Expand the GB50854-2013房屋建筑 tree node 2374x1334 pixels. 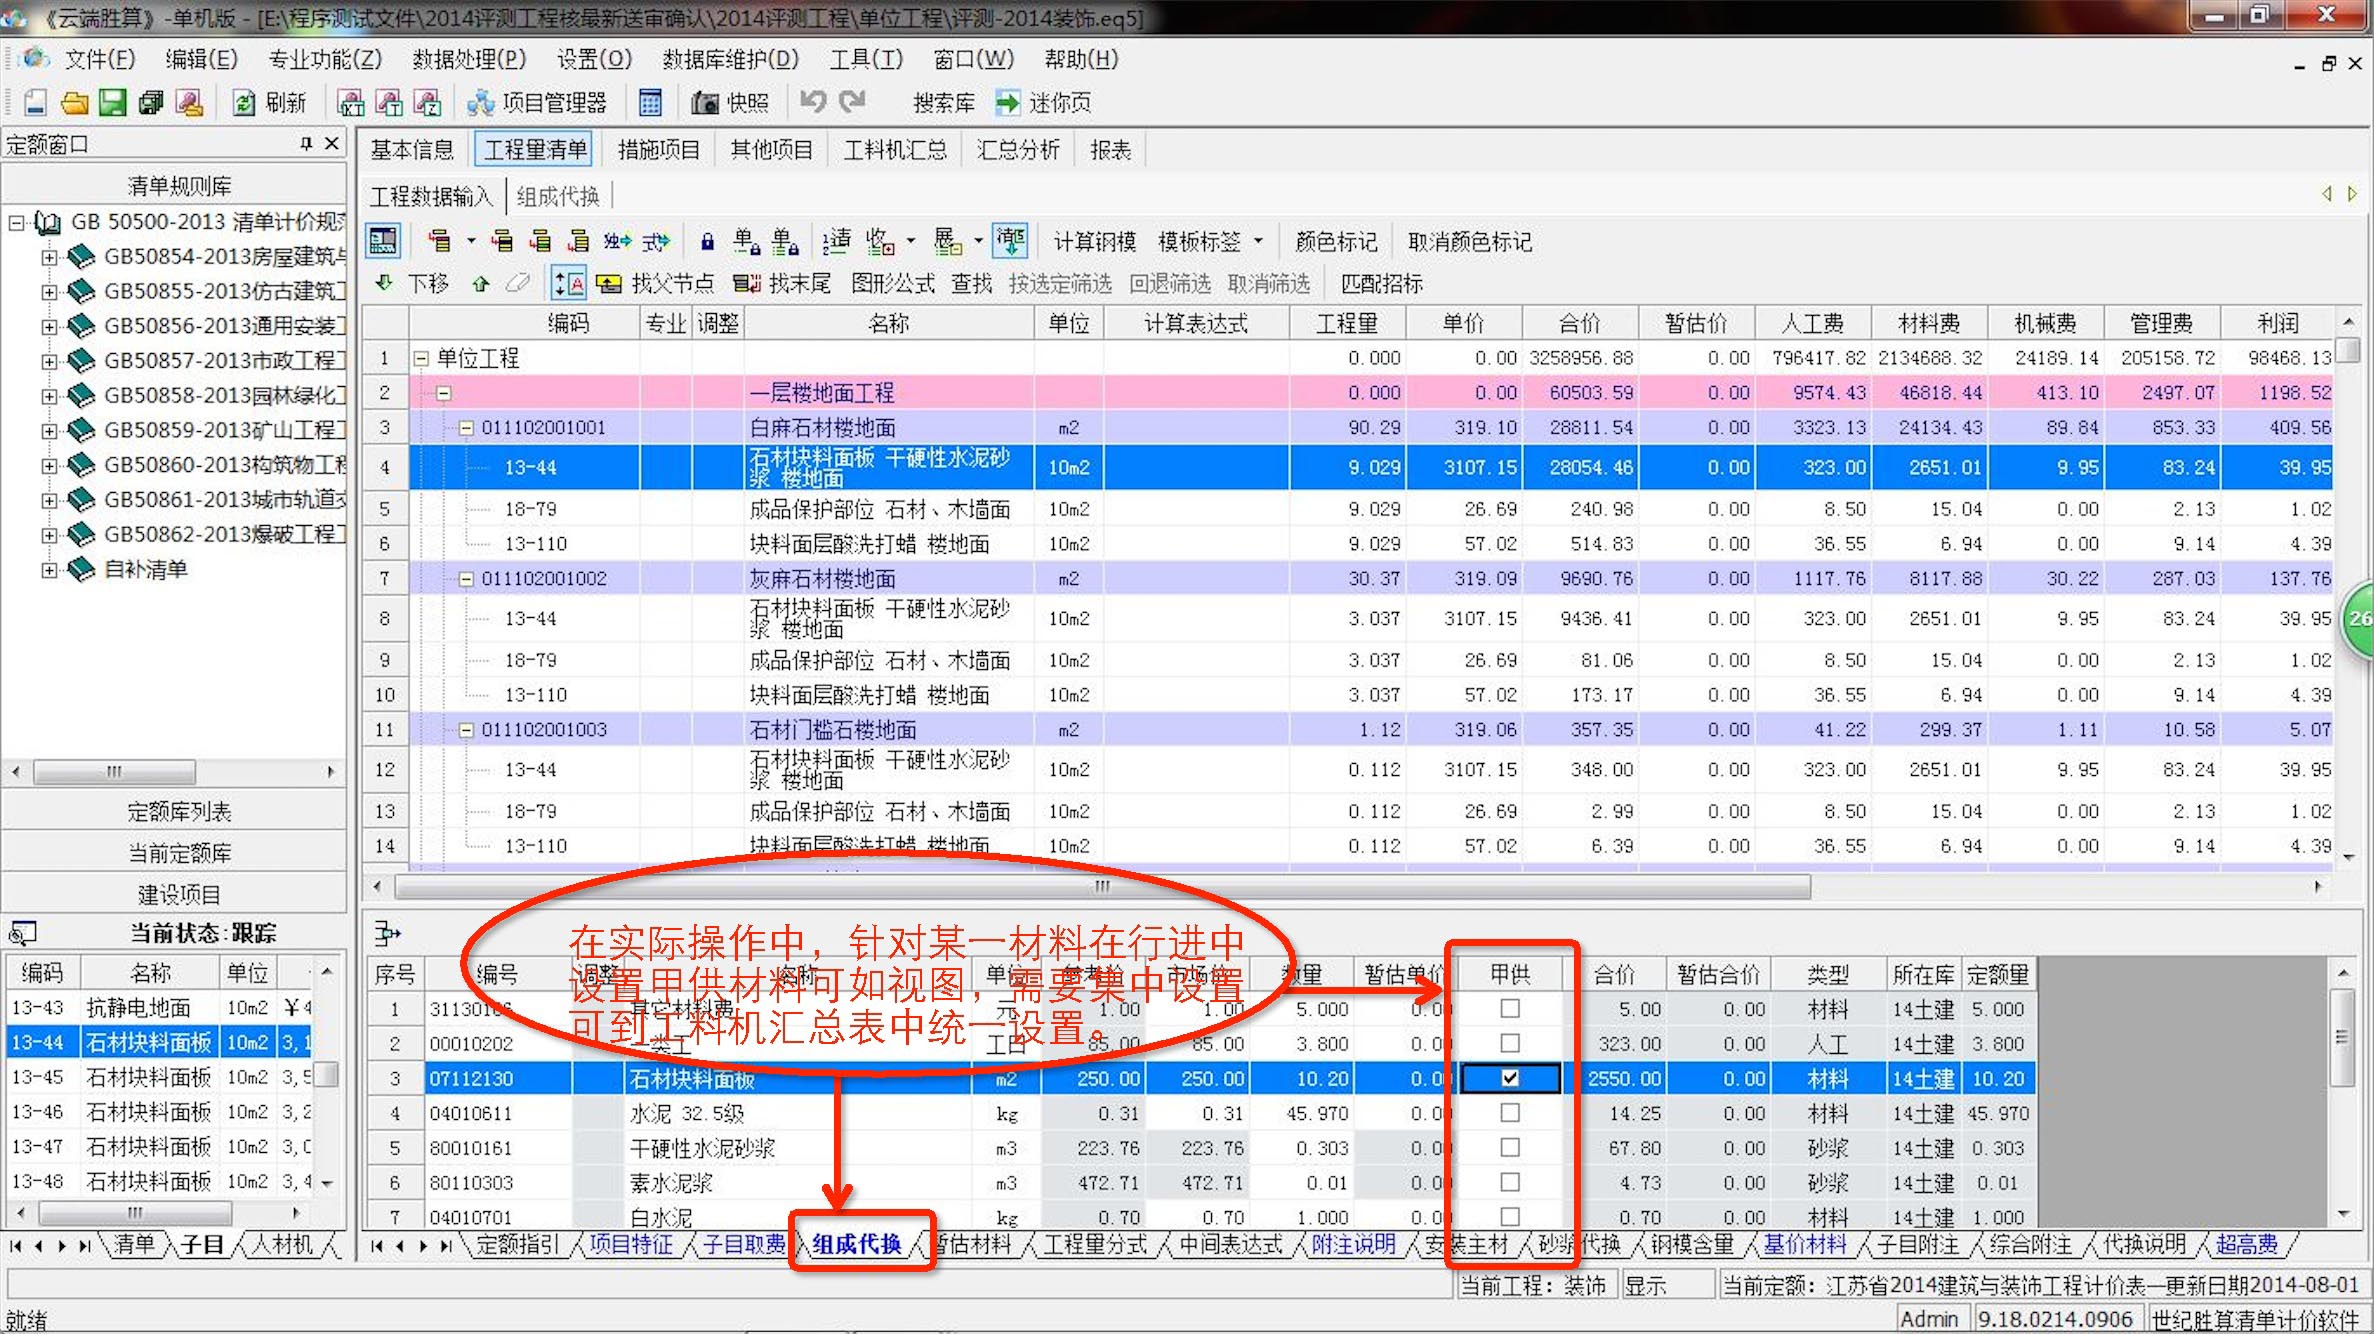48,257
